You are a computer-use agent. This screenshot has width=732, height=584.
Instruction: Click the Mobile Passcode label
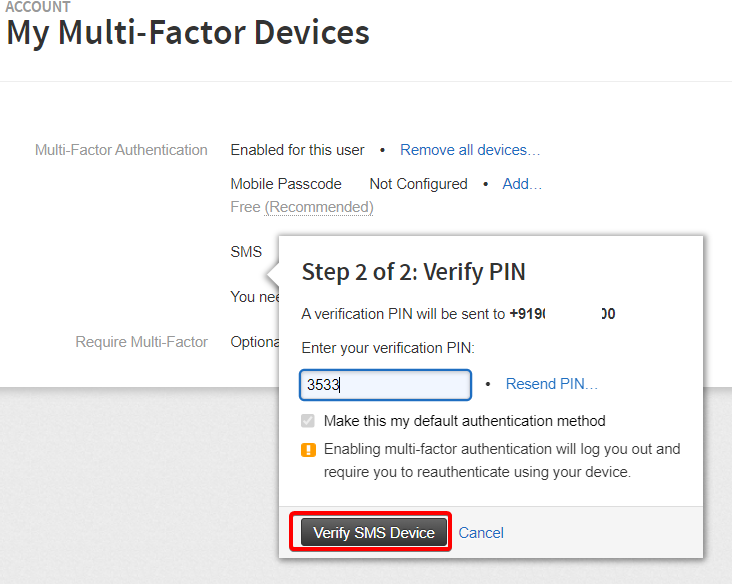click(286, 184)
